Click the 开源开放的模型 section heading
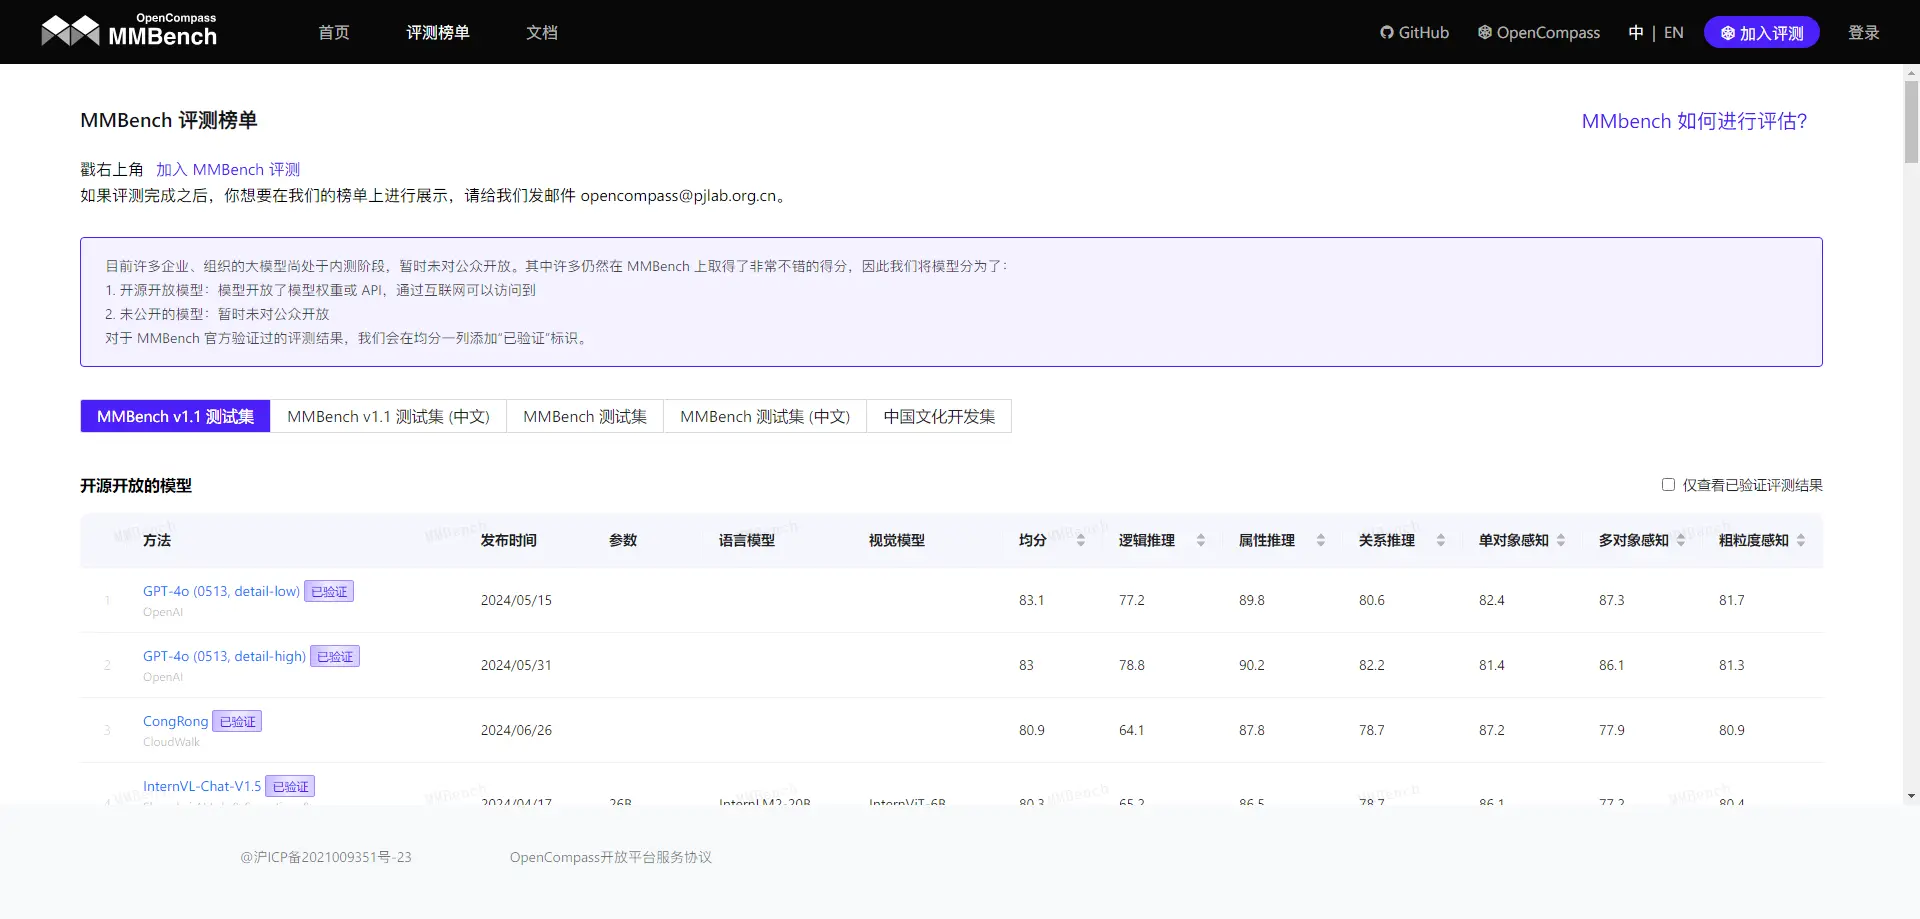1920x919 pixels. 136,485
